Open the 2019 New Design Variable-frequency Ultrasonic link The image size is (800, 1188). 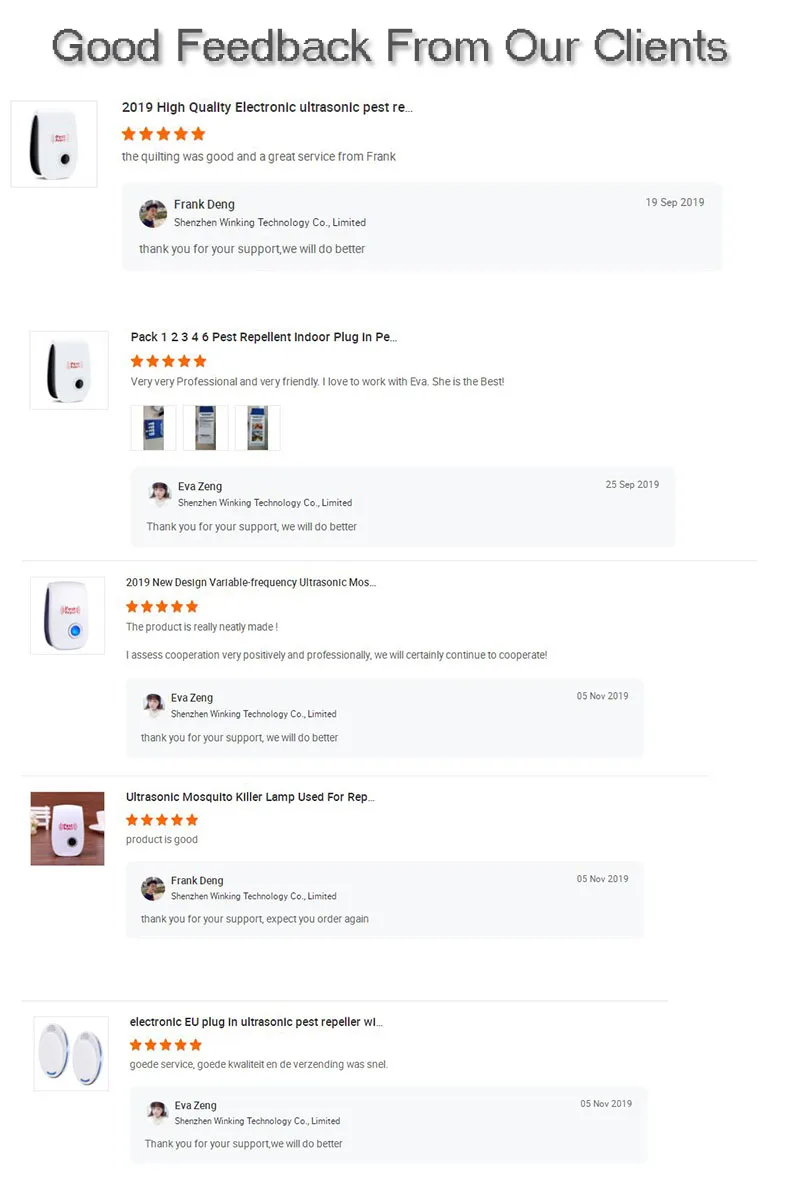pyautogui.click(x=251, y=582)
